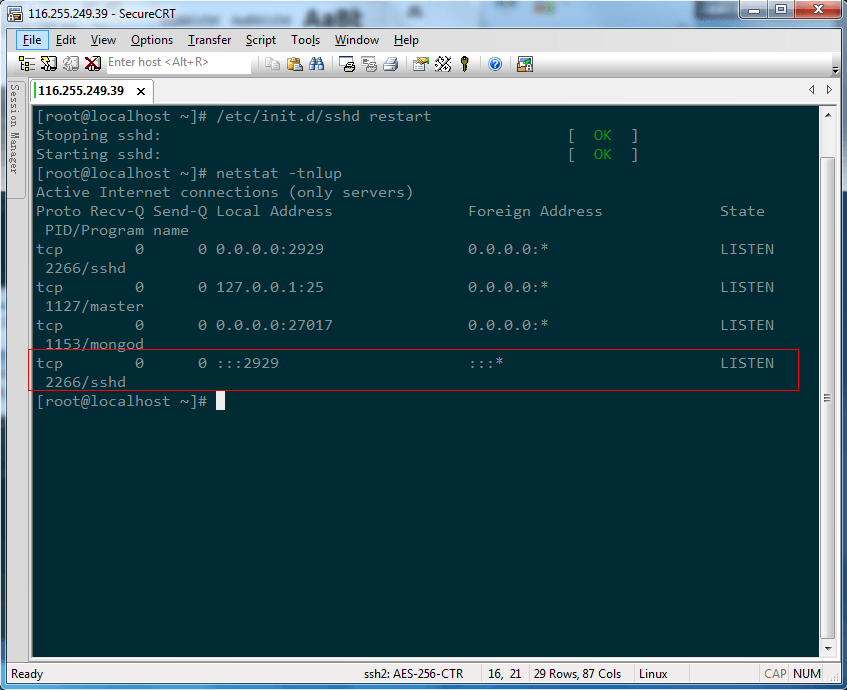Focus the Enter host input box
Screen dimensions: 847x690
(177, 63)
